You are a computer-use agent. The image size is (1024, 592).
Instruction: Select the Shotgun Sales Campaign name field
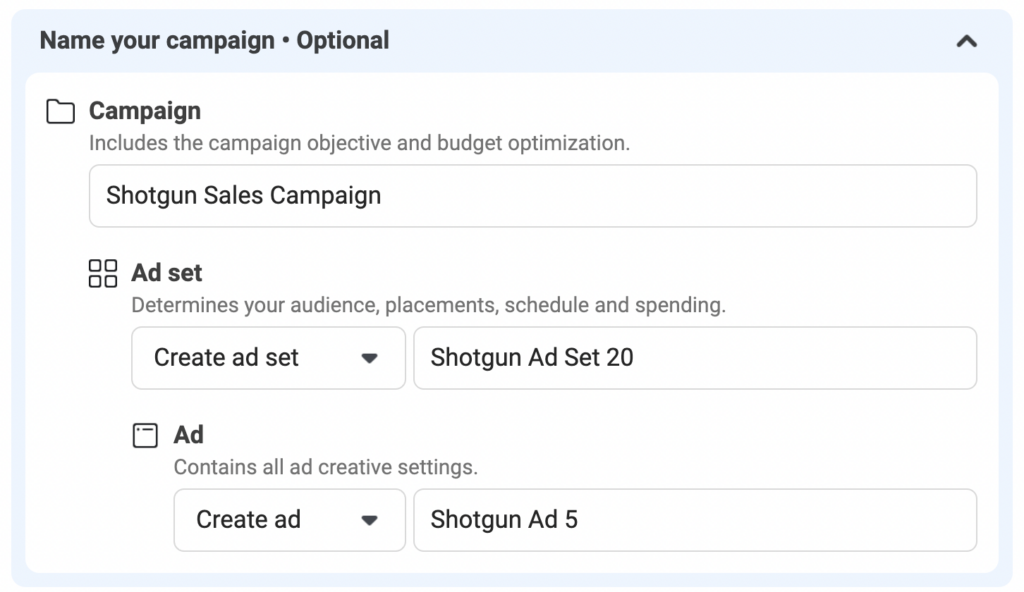pyautogui.click(x=533, y=196)
